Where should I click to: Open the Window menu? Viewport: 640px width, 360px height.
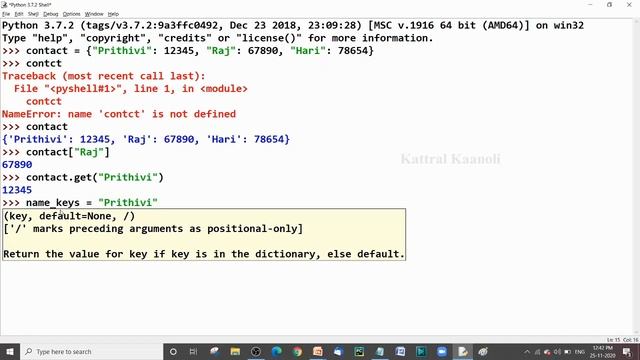pyautogui.click(x=94, y=14)
